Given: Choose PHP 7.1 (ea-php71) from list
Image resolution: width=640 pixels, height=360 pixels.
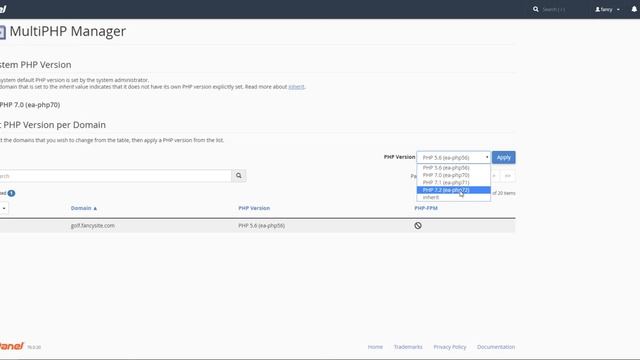Looking at the screenshot, I should (453, 182).
